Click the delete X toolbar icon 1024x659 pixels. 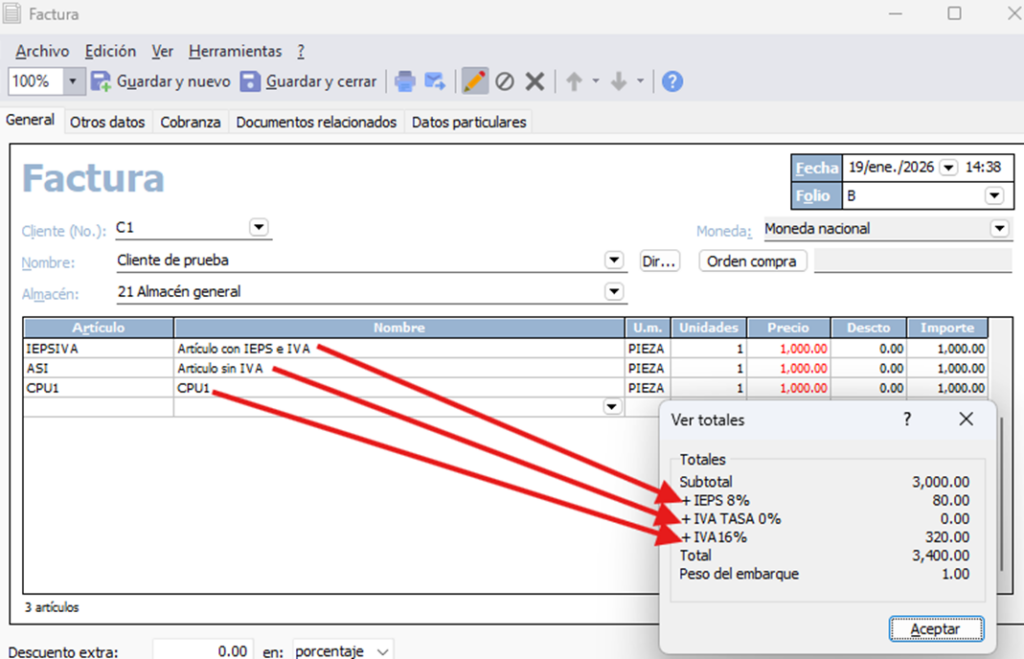click(x=535, y=81)
